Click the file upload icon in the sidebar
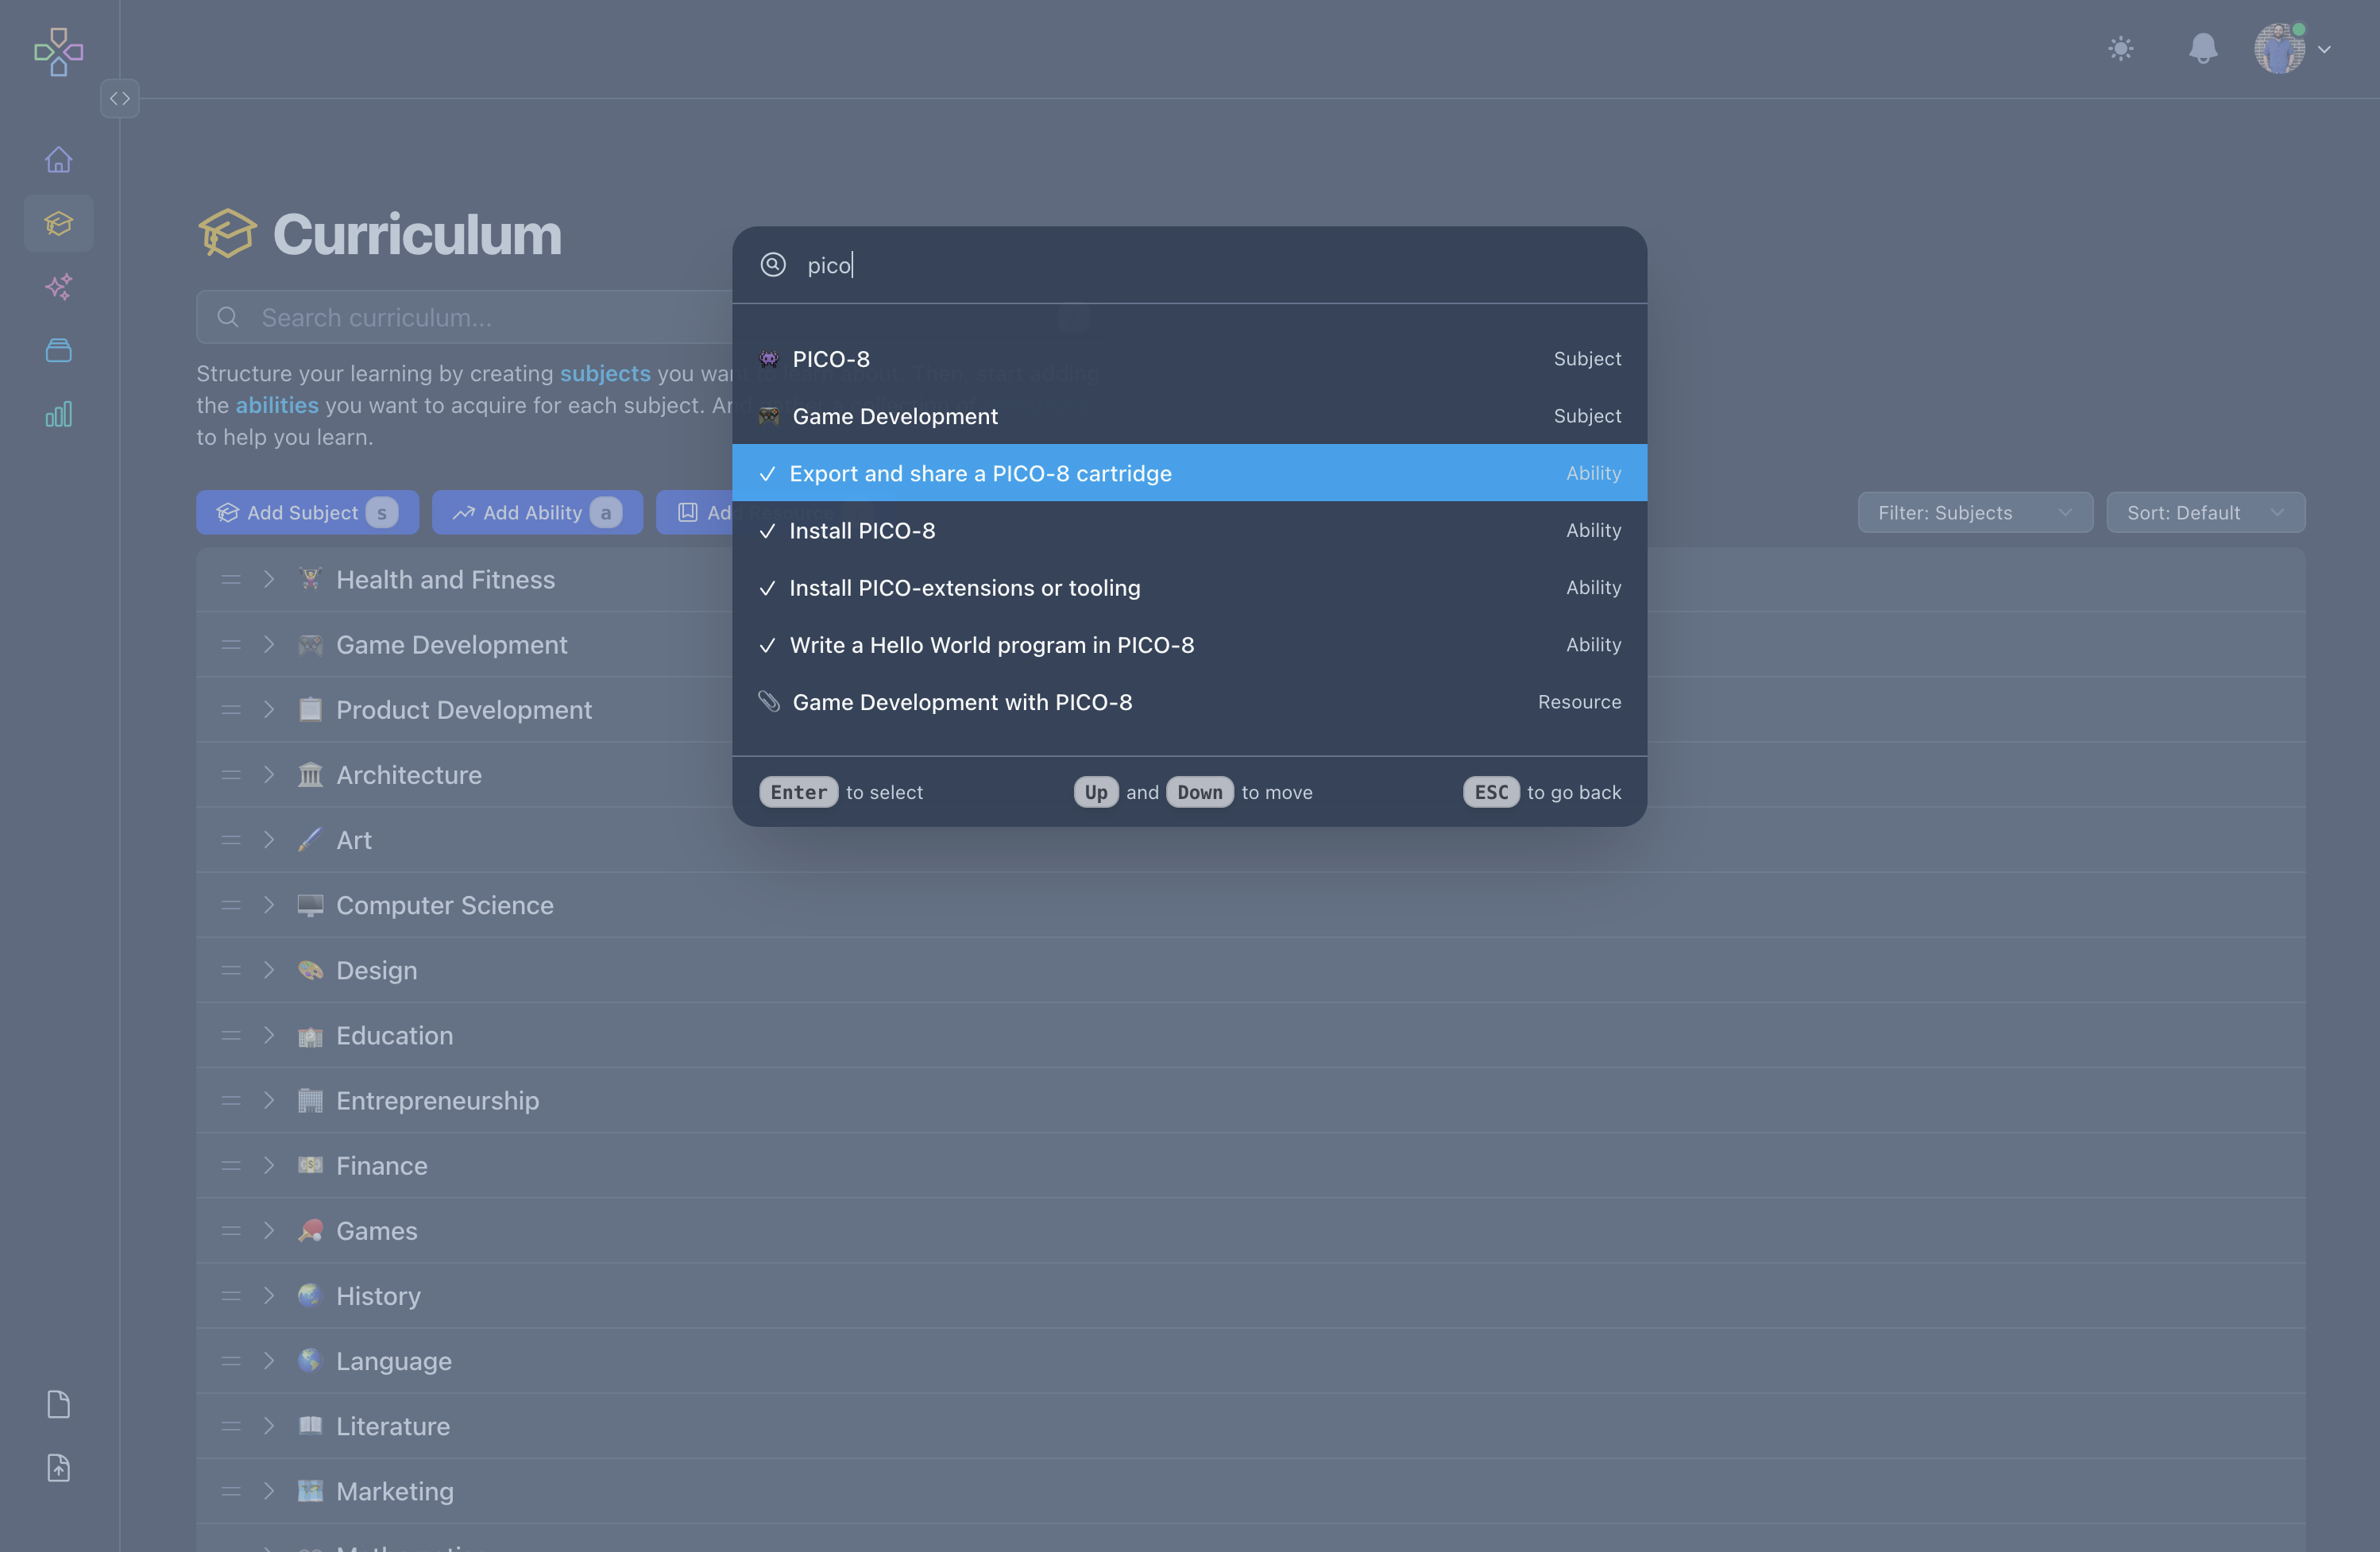 58,1467
